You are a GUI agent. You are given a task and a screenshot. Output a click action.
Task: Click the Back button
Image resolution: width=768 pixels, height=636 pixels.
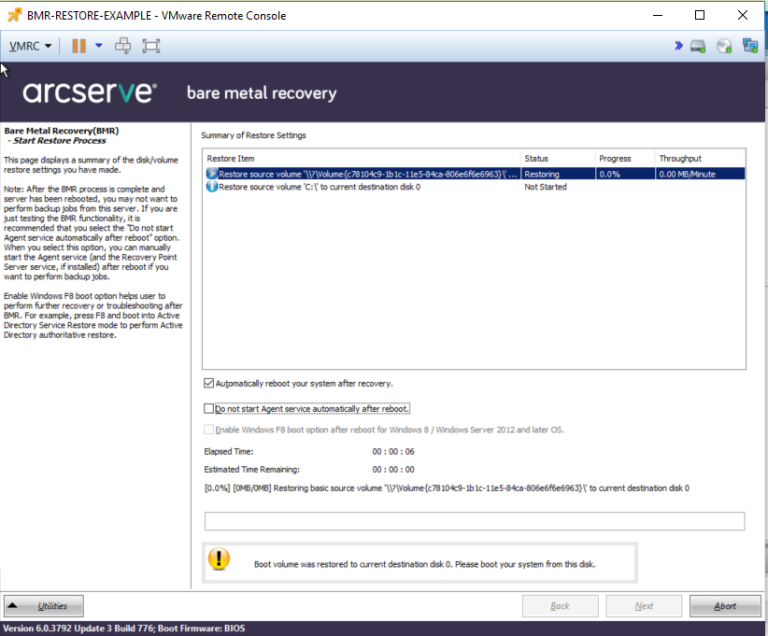click(x=560, y=606)
